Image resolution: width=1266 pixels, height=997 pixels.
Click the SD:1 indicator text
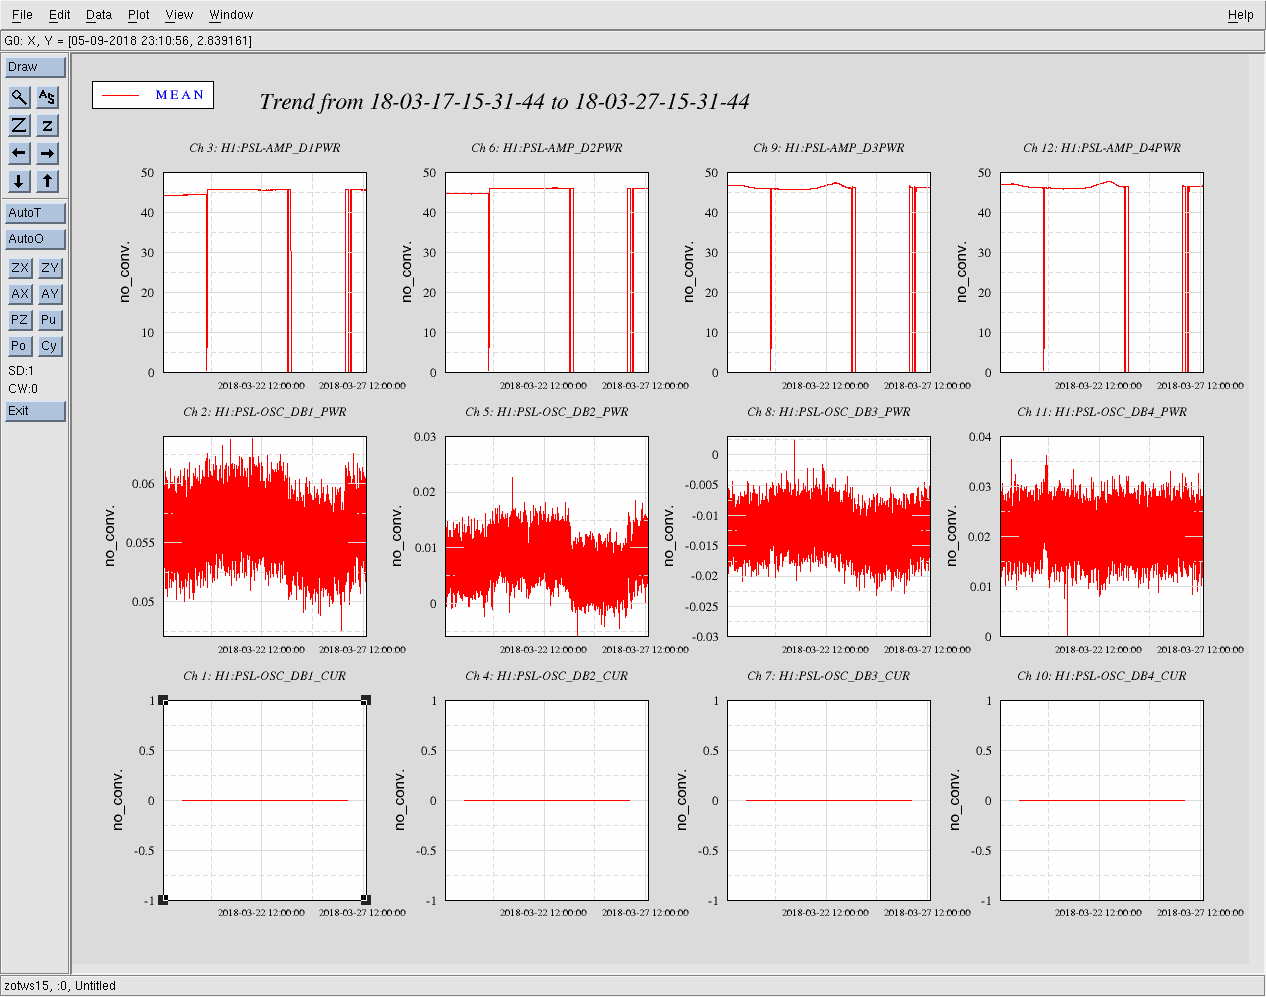[21, 371]
